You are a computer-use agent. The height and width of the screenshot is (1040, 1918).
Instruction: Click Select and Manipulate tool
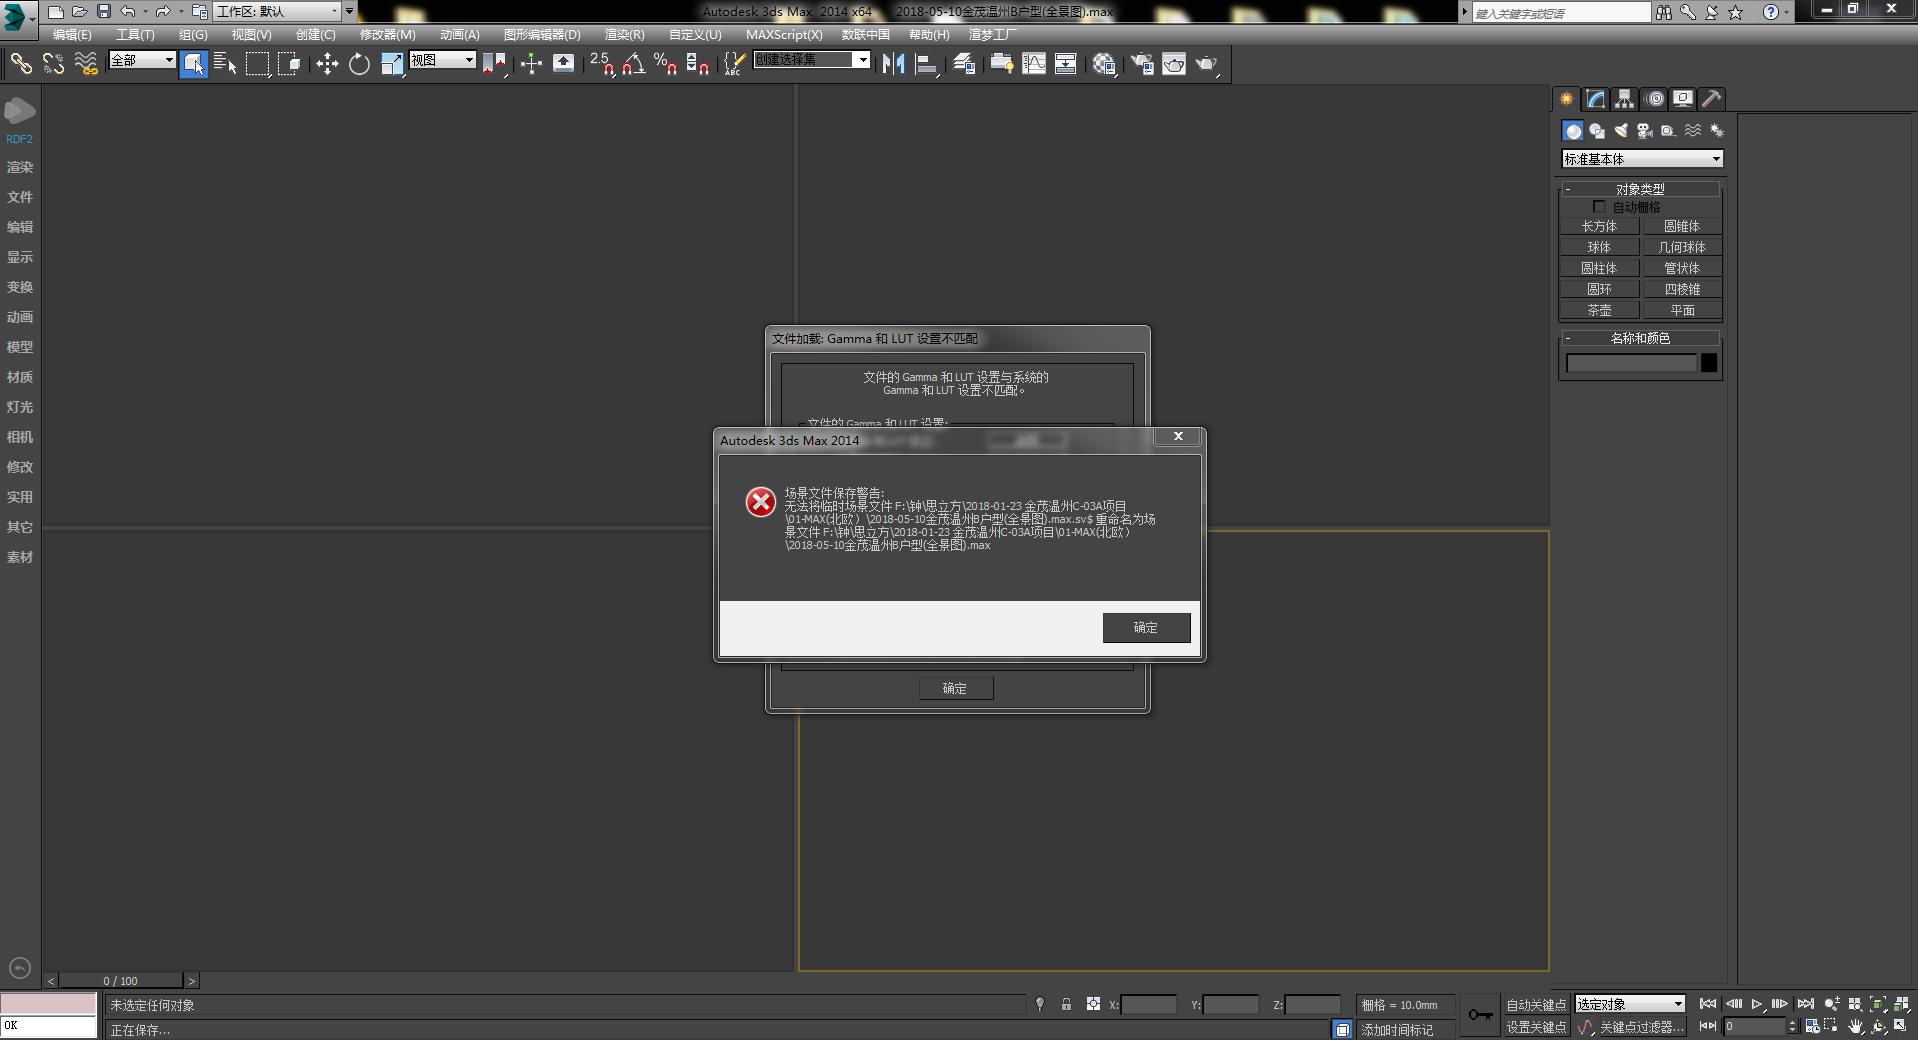(531, 64)
